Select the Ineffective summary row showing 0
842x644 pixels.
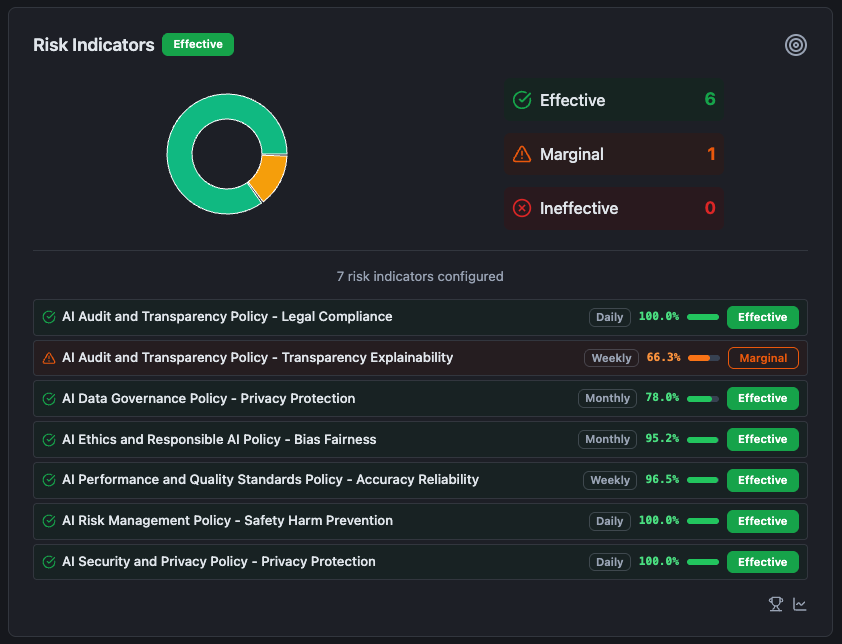pos(614,208)
